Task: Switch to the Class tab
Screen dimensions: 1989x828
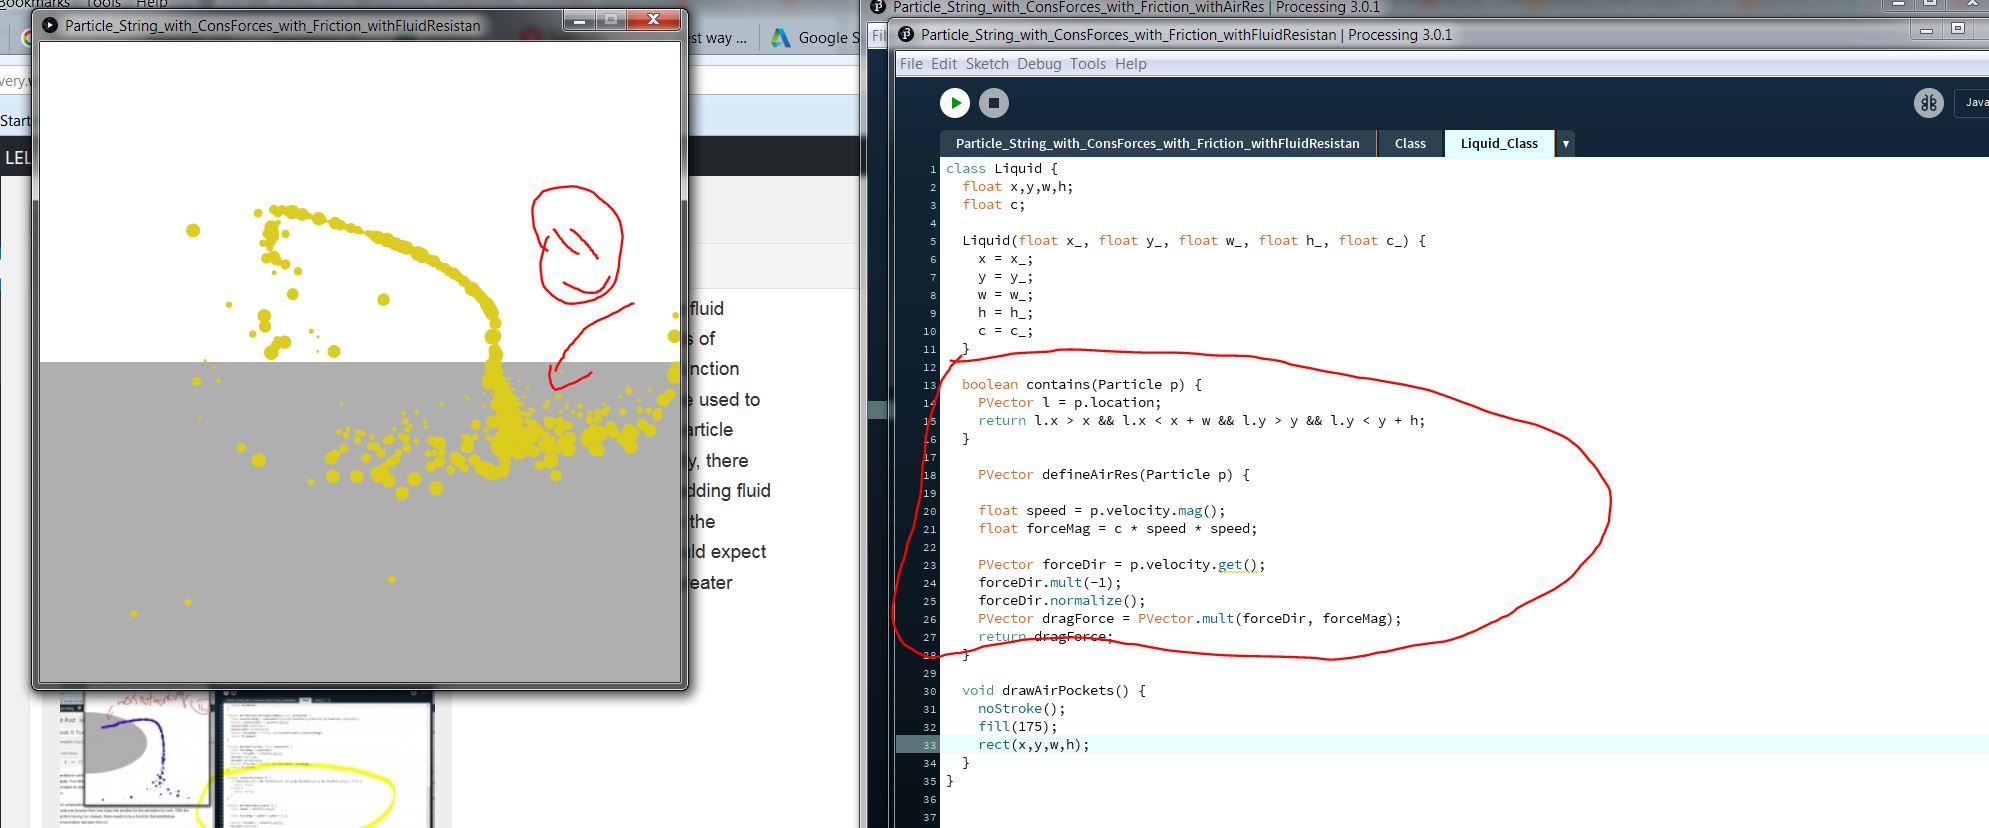Action: pos(1409,144)
